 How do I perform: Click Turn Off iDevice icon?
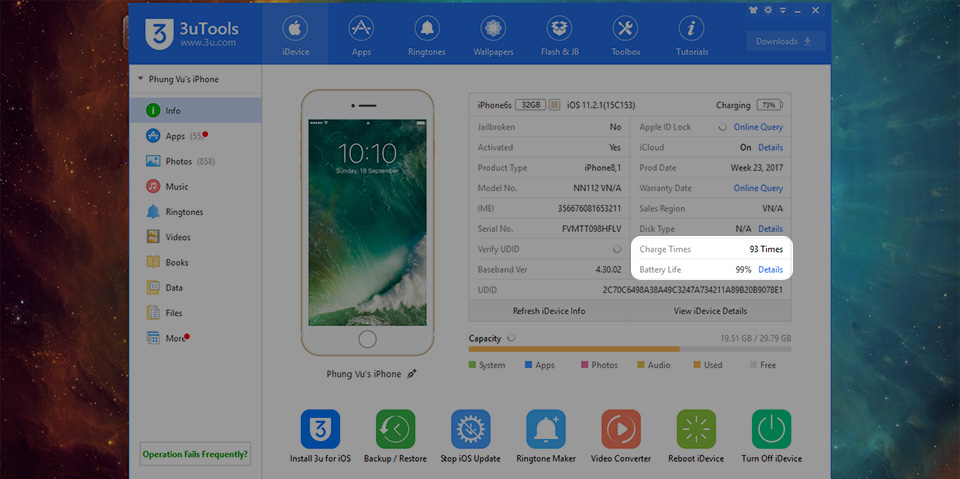coord(771,429)
